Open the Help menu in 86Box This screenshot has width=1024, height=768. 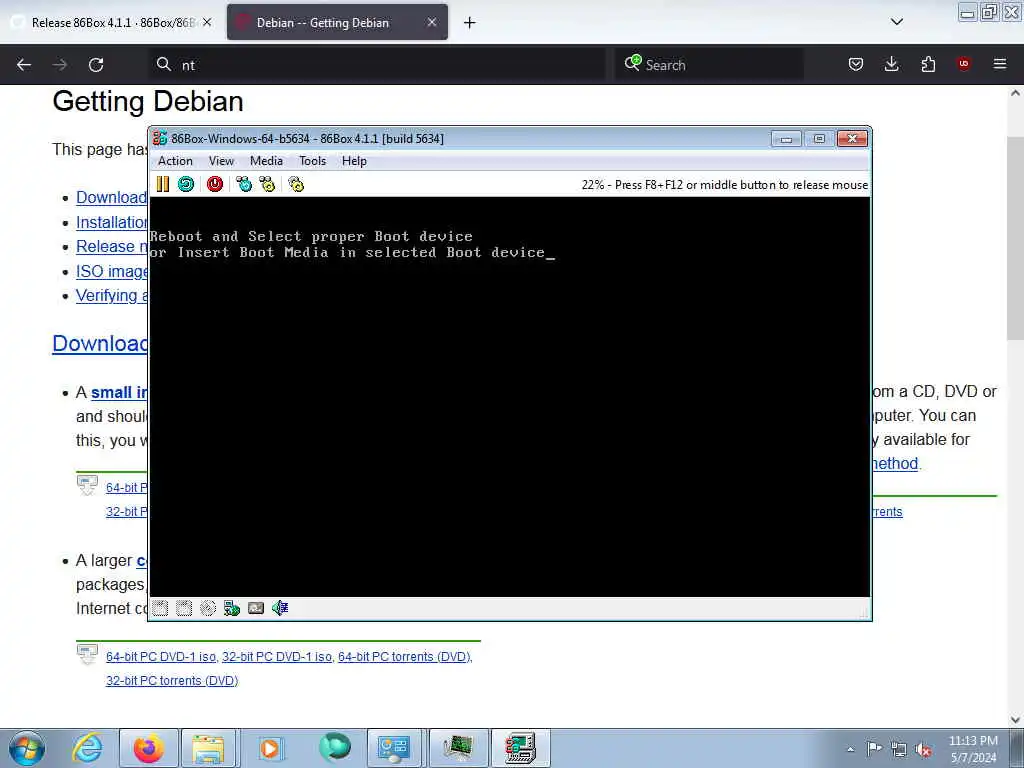[354, 161]
